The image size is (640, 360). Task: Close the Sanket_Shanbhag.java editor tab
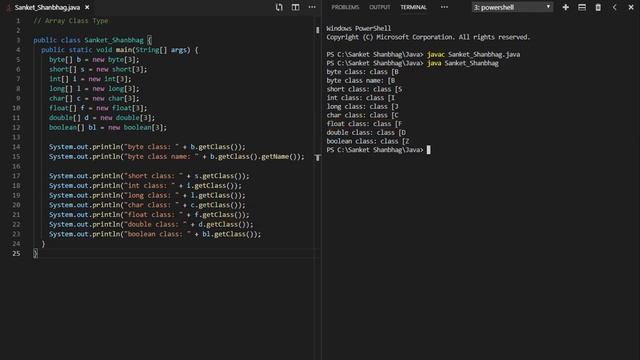pos(87,7)
